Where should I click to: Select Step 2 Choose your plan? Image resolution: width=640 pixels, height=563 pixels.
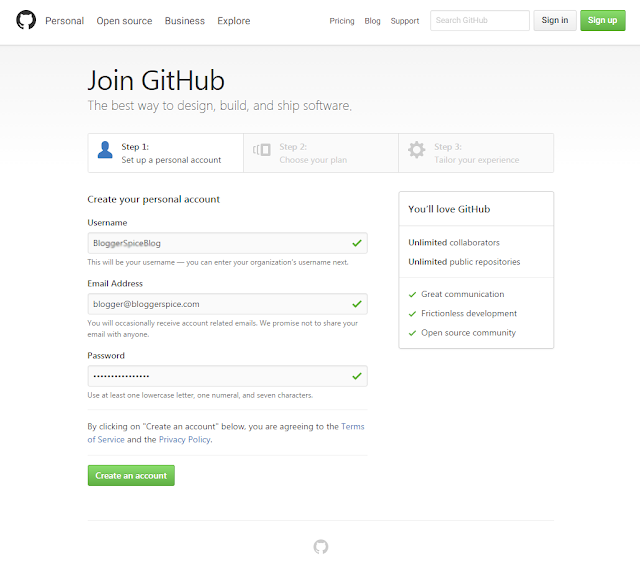tap(321, 153)
